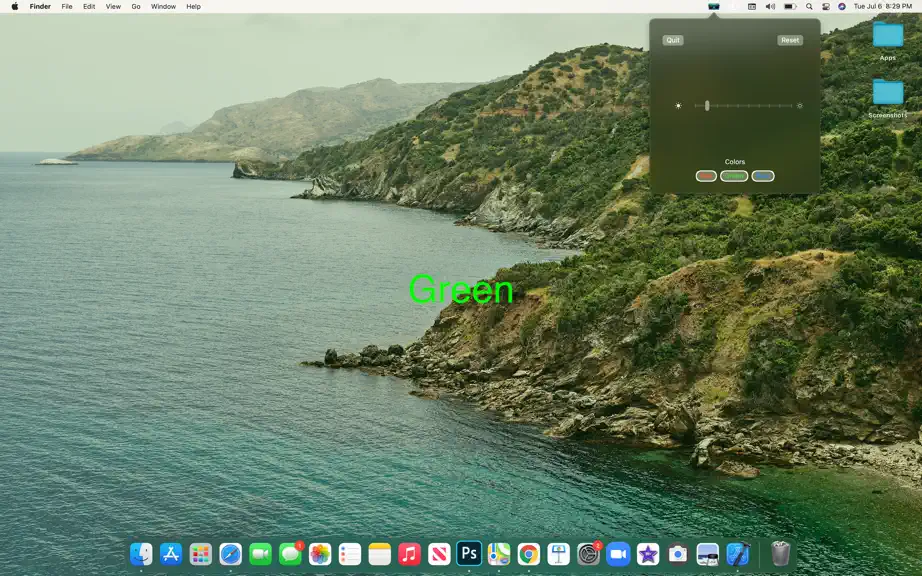
Task: Open the Edit menu
Action: tap(89, 6)
